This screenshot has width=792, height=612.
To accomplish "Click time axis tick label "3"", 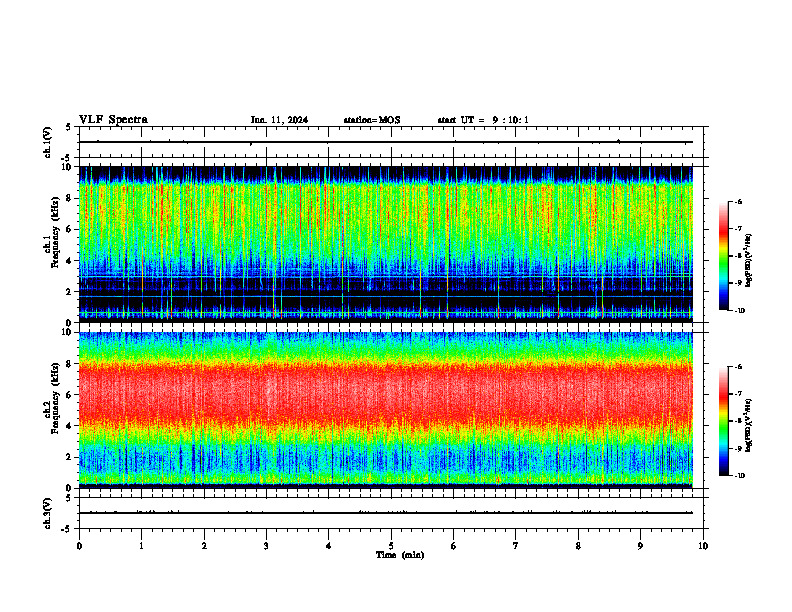I will point(266,546).
